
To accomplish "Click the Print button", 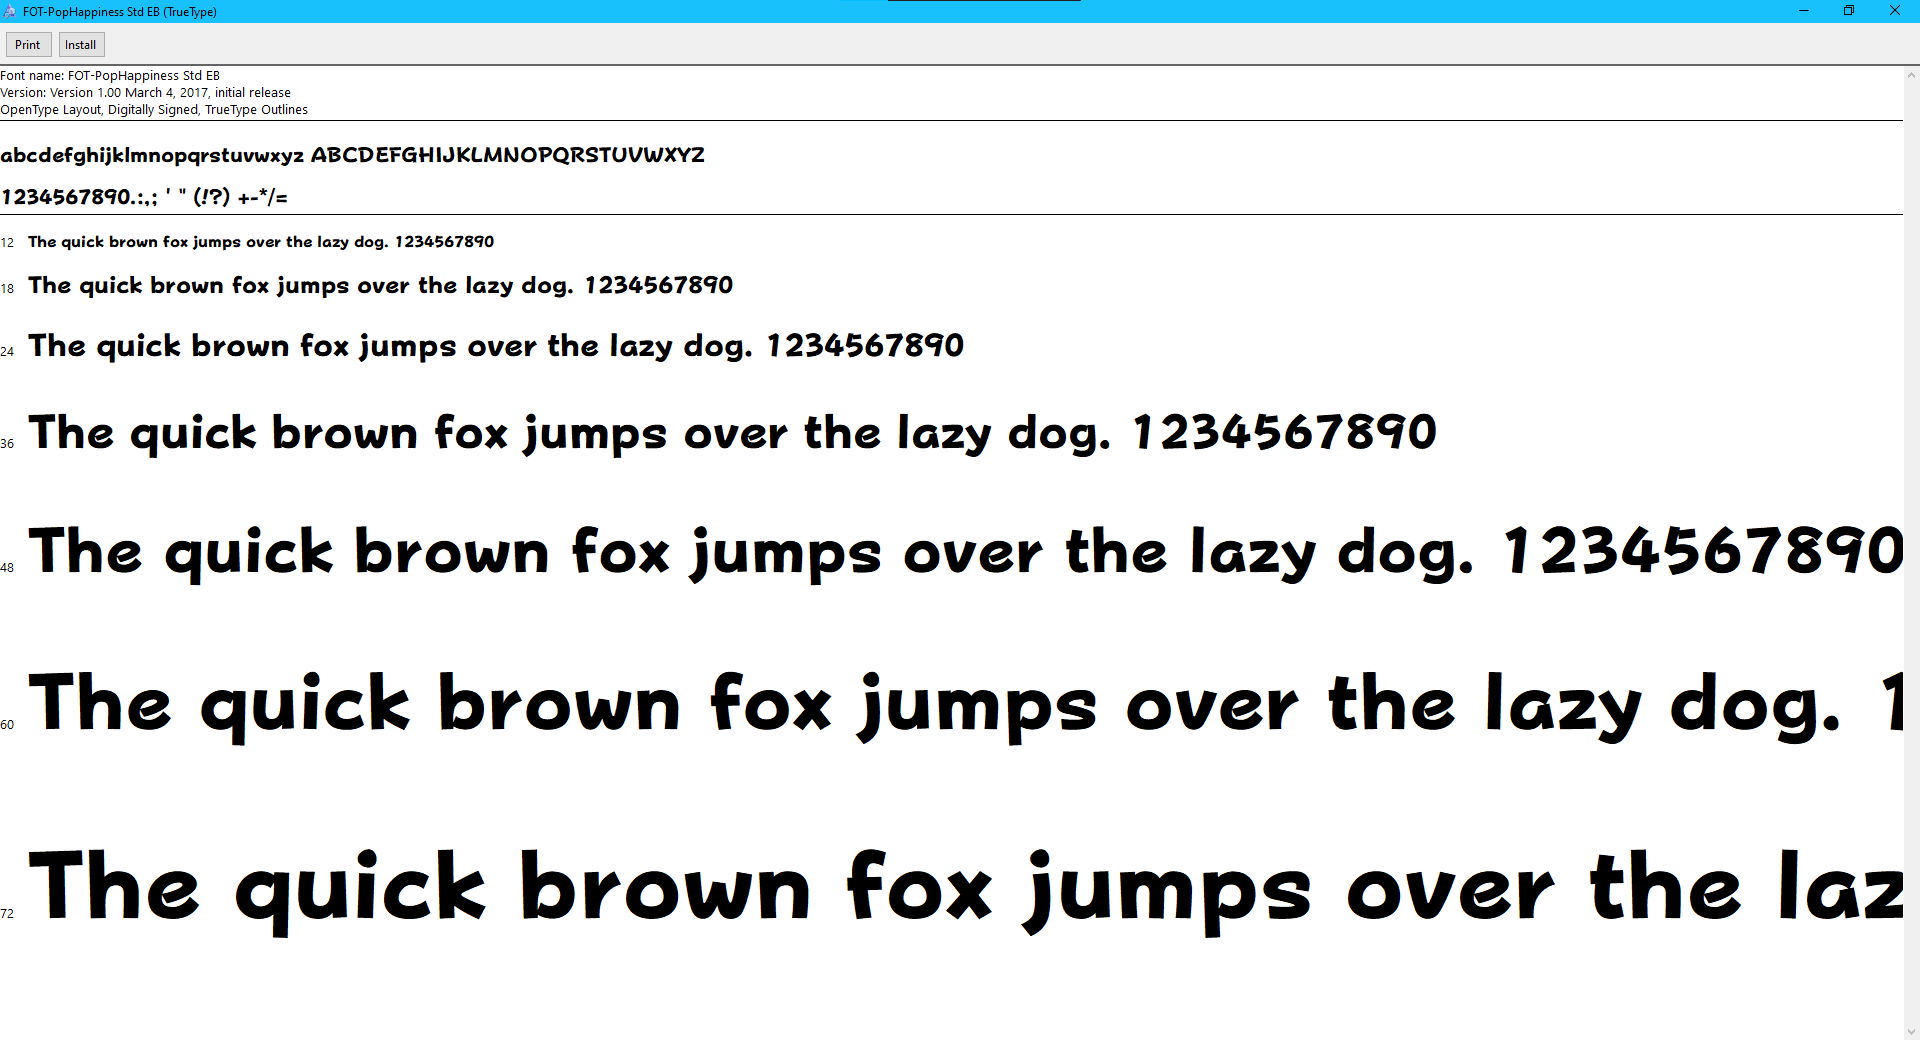I will (x=28, y=45).
